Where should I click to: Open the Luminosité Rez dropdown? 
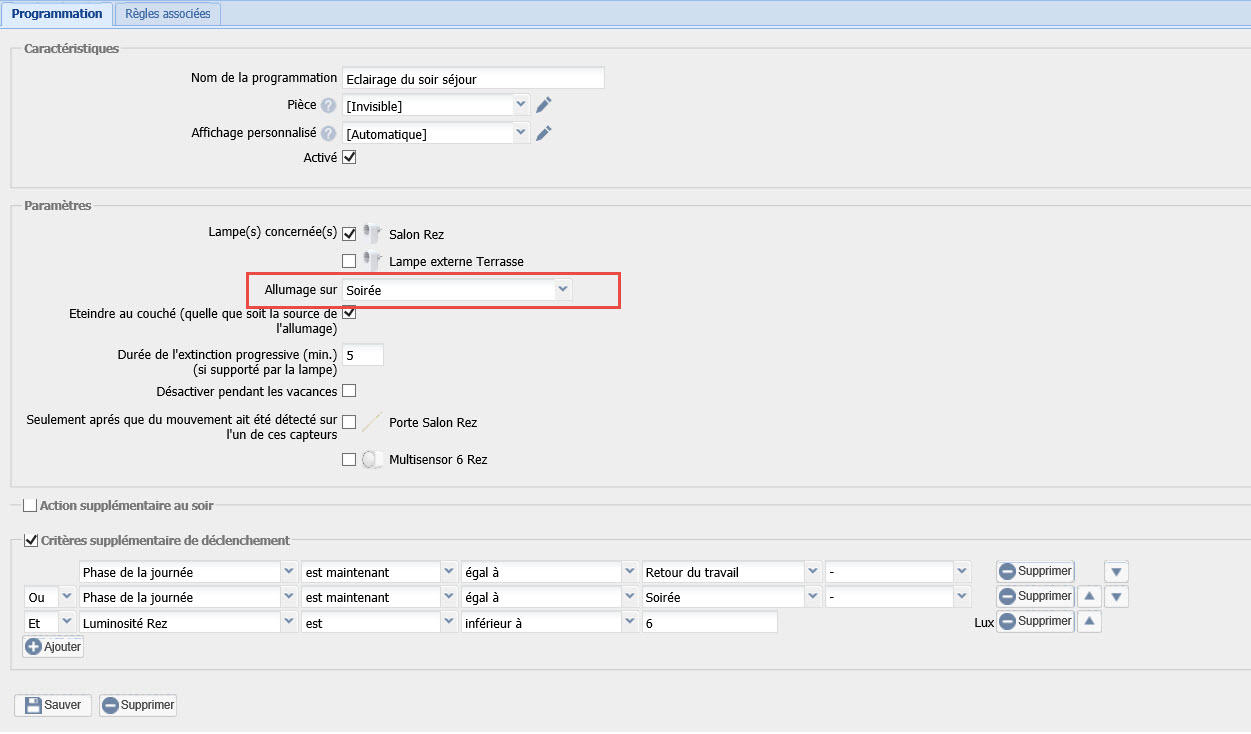(x=189, y=622)
